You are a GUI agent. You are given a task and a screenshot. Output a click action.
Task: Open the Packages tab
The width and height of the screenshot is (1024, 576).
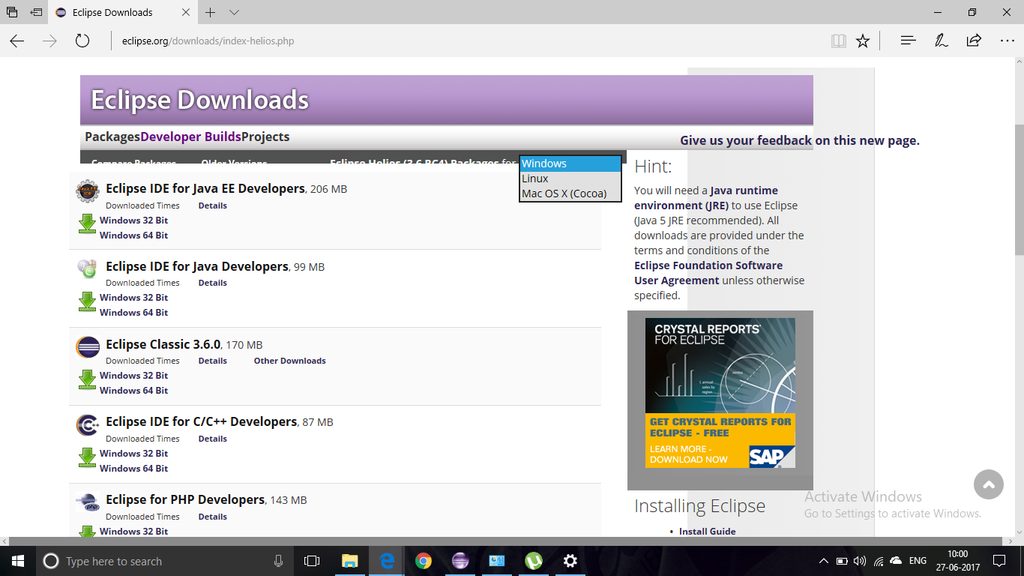tap(112, 136)
